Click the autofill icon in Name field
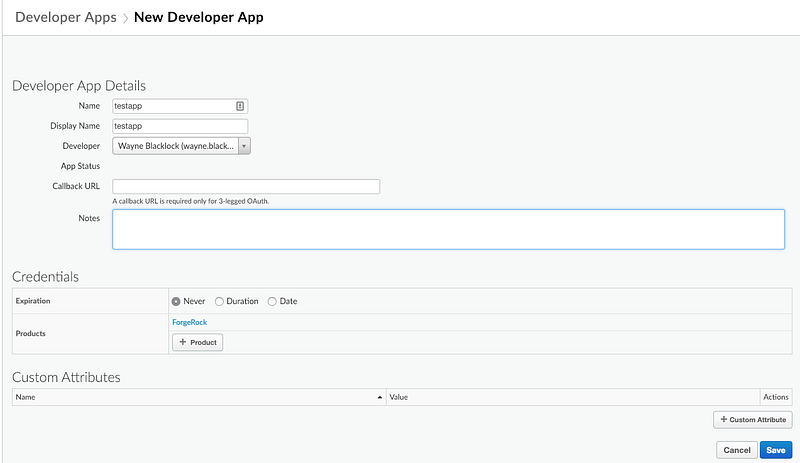 coord(240,106)
